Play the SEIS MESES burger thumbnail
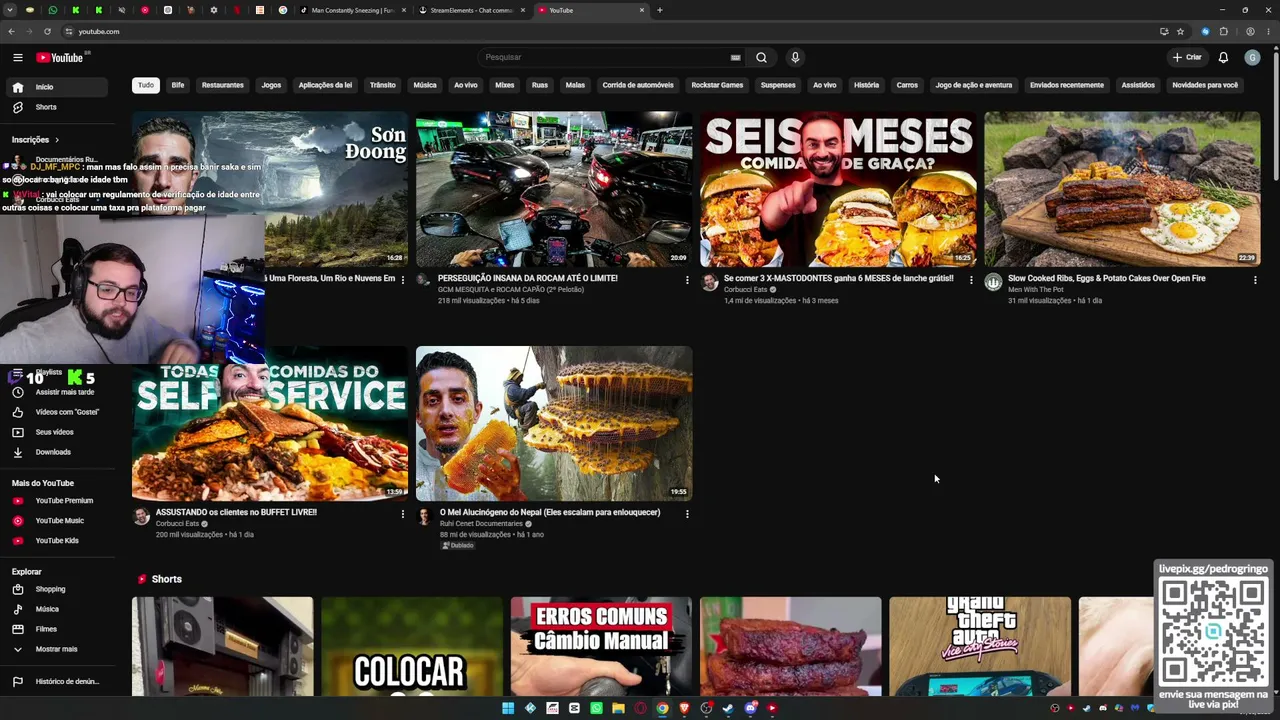Image resolution: width=1280 pixels, height=720 pixels. pyautogui.click(x=838, y=189)
